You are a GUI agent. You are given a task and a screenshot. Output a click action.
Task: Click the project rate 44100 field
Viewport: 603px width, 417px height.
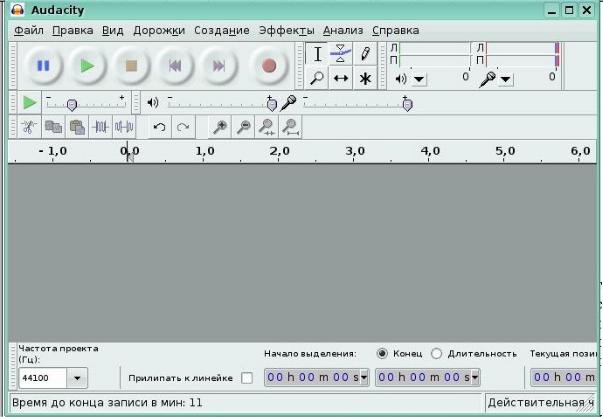pyautogui.click(x=43, y=378)
